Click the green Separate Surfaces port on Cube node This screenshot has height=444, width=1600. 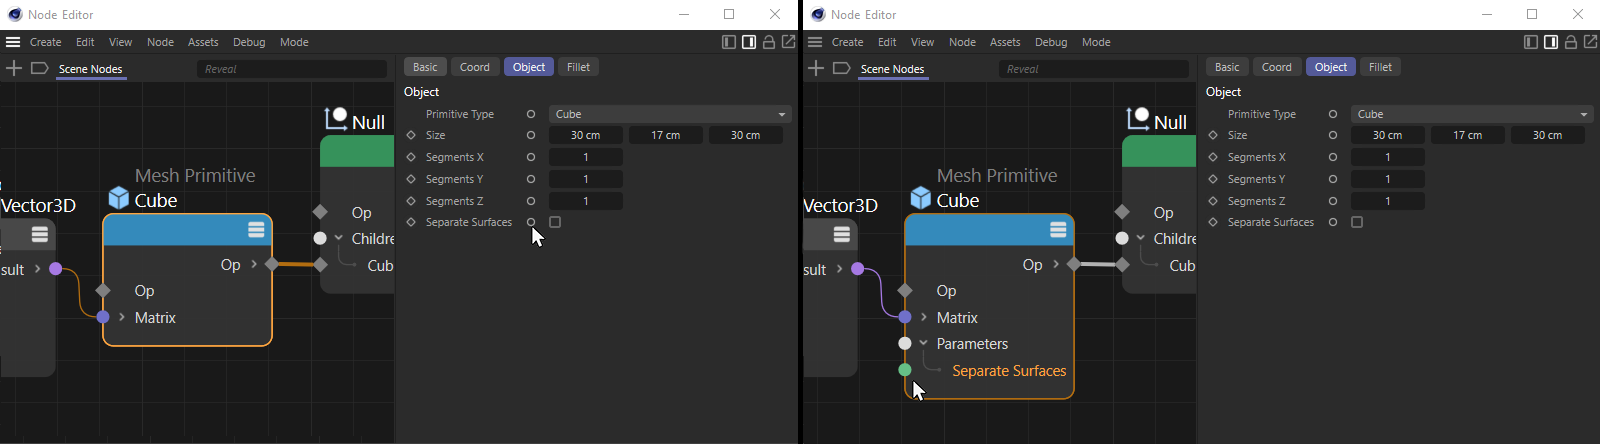pyautogui.click(x=905, y=370)
